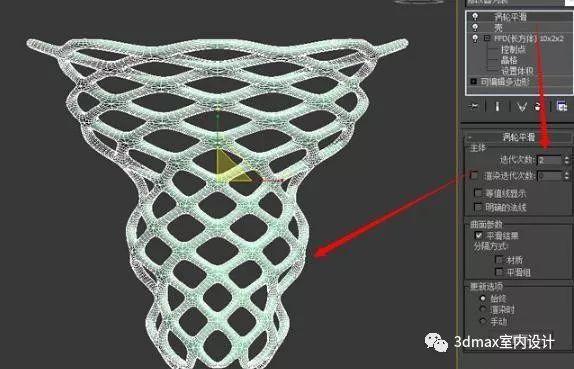Viewport: 574px width, 369px height.
Task: Enable the 等值线显示 checkbox
Action: [478, 193]
